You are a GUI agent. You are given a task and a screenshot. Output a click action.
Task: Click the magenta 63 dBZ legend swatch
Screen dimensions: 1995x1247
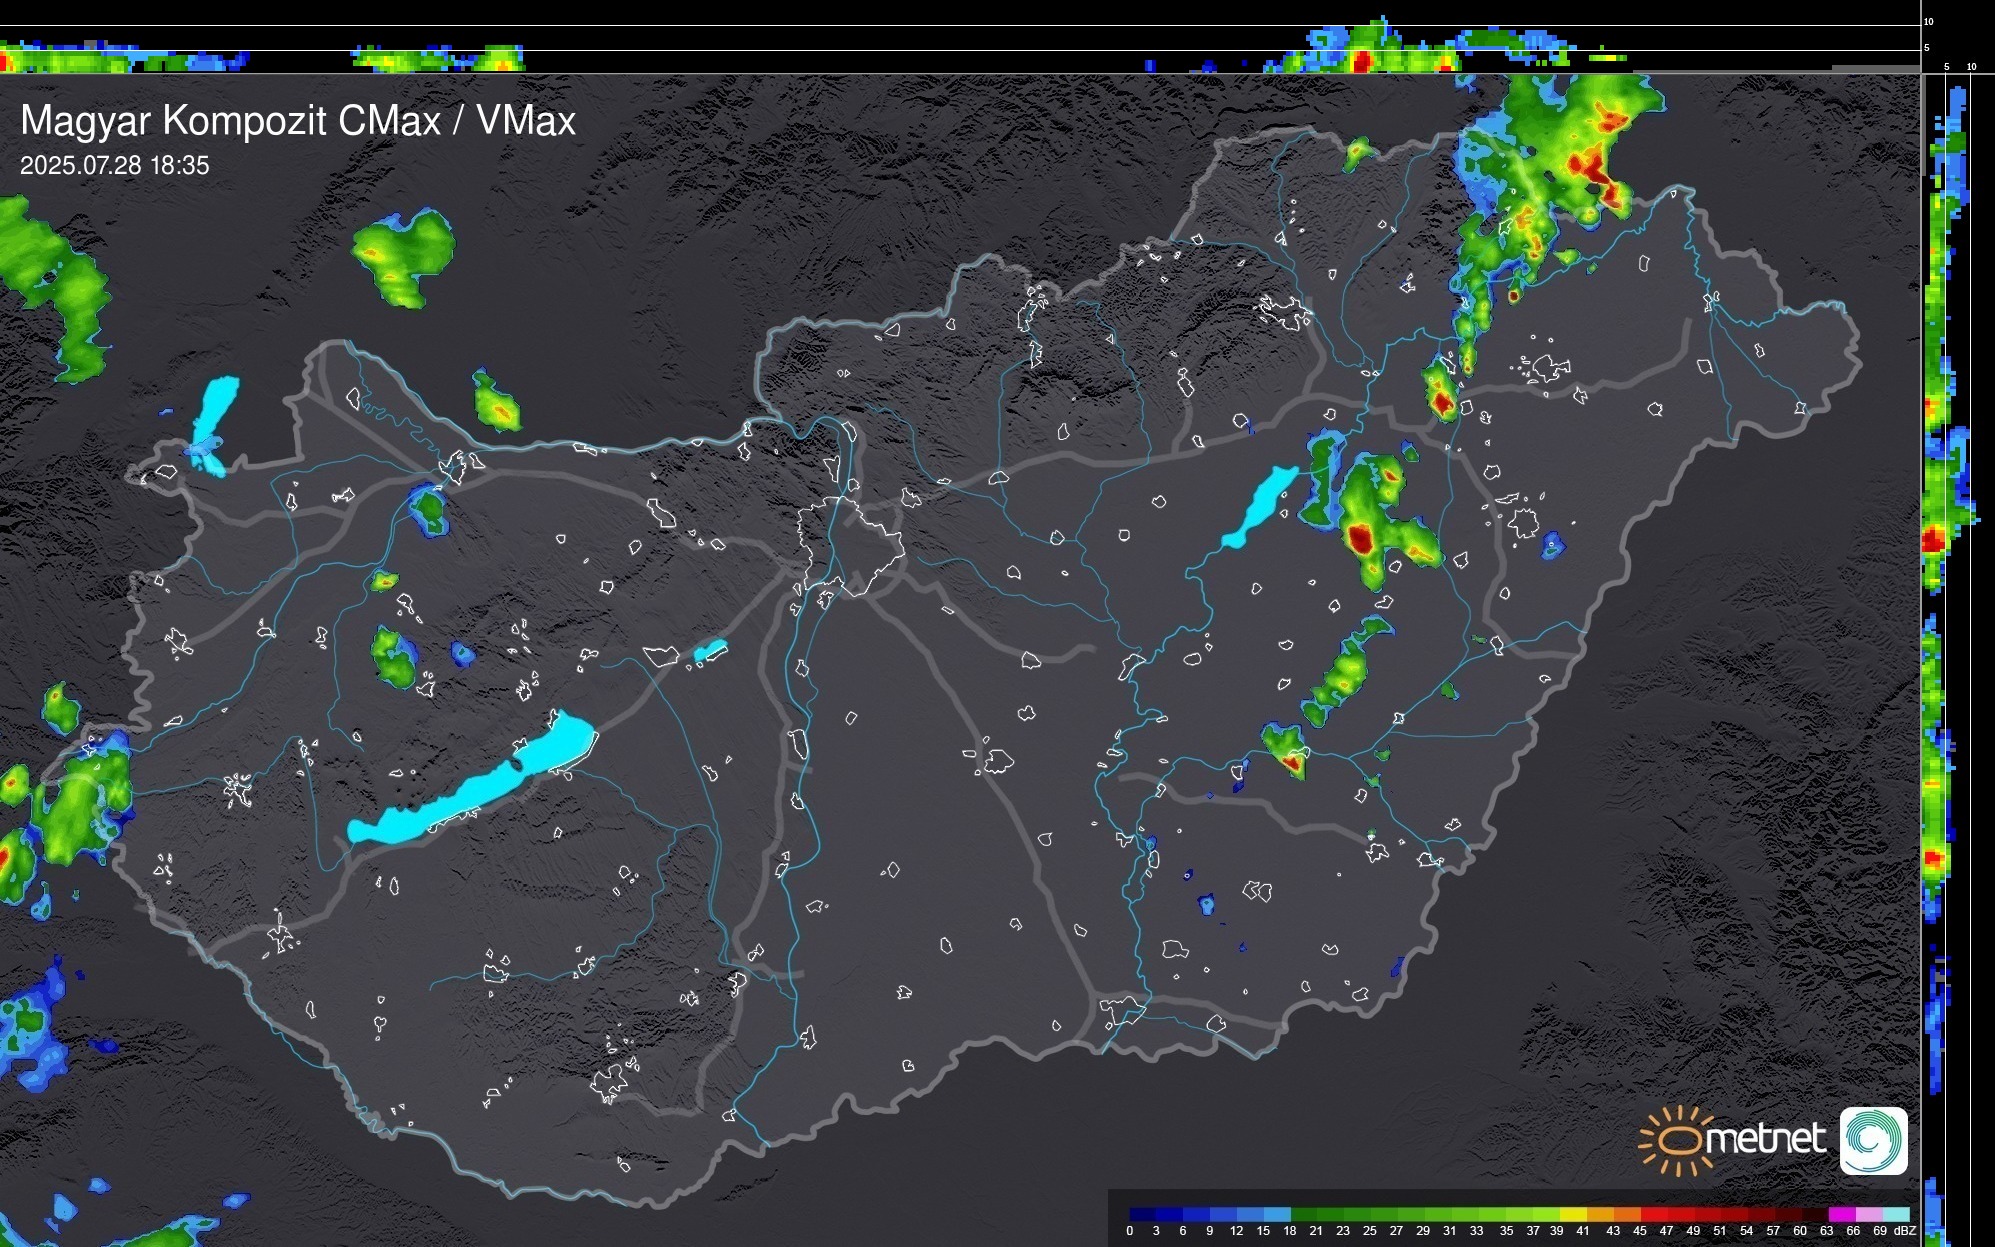point(1841,1214)
